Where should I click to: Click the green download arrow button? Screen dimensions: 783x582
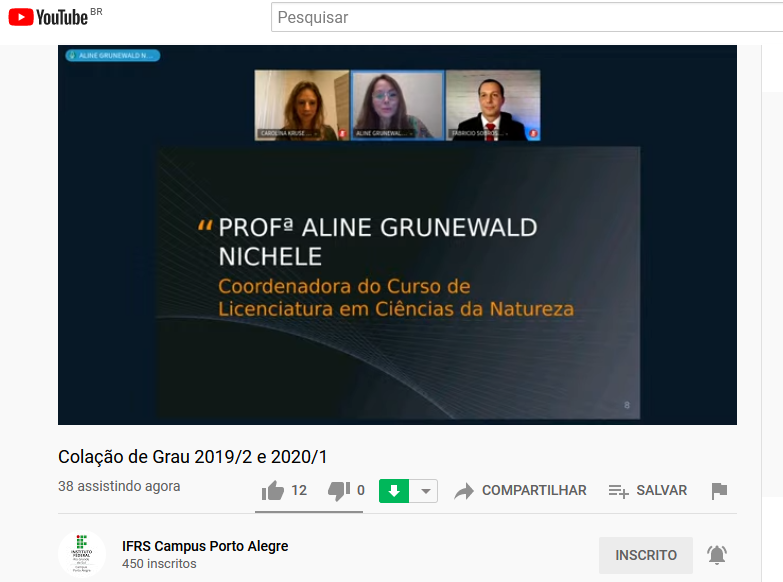pyautogui.click(x=394, y=490)
